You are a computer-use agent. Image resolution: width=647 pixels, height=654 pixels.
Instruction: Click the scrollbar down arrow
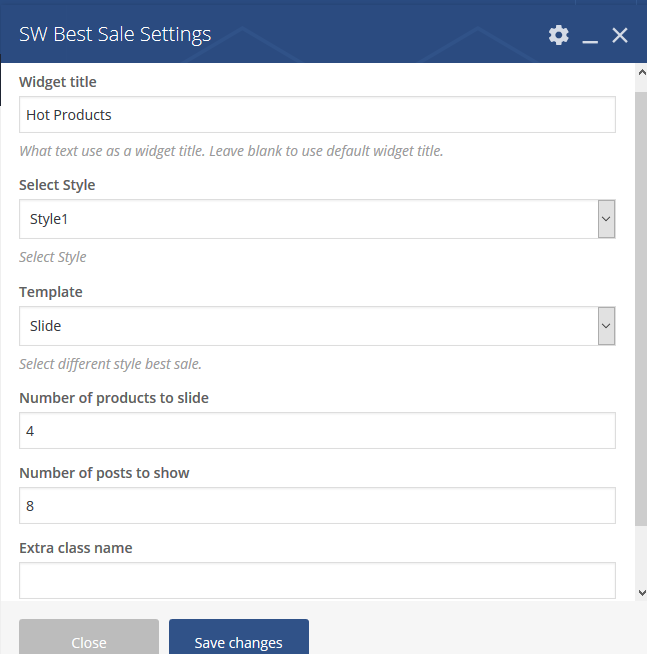(642, 593)
